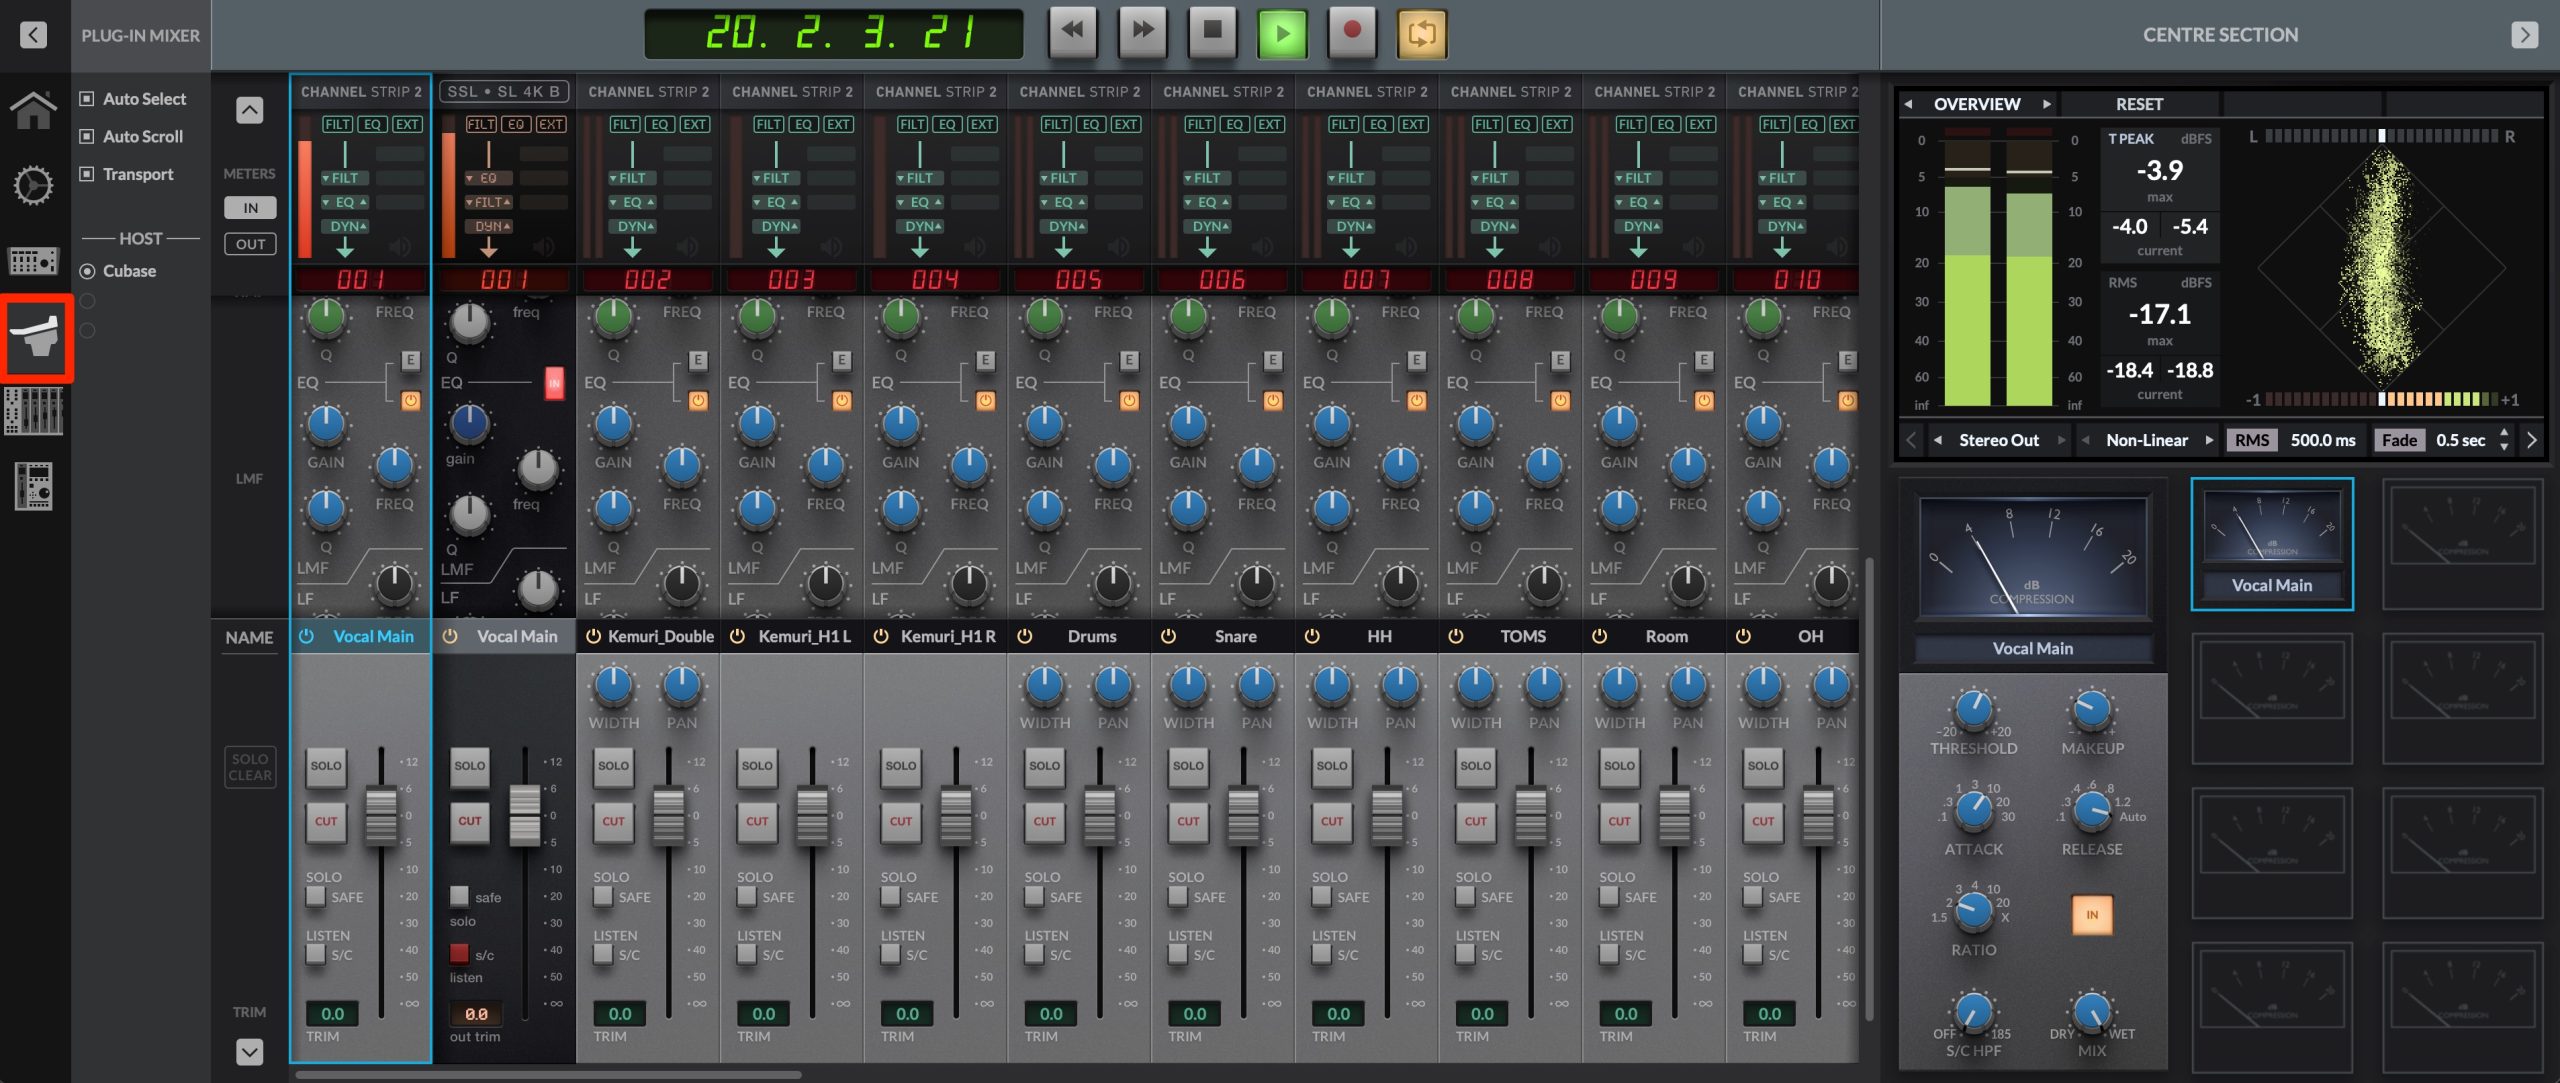
Task: Select EXT tab on channel 008
Action: pyautogui.click(x=1556, y=124)
